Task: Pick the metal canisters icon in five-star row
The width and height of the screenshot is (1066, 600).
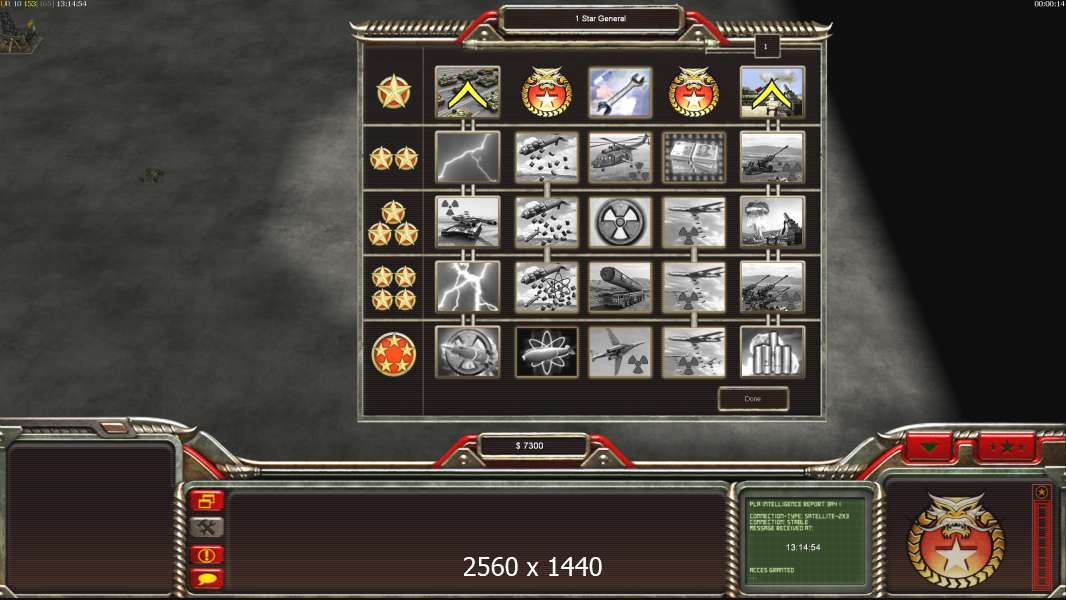Action: (772, 352)
